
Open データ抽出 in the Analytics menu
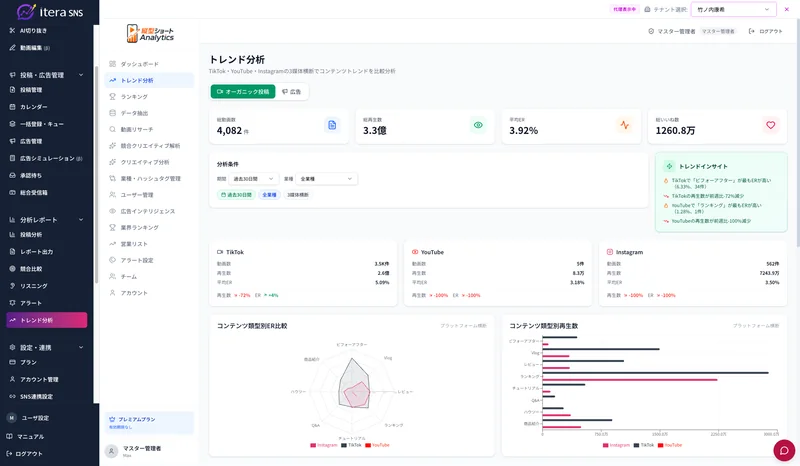click(x=149, y=113)
